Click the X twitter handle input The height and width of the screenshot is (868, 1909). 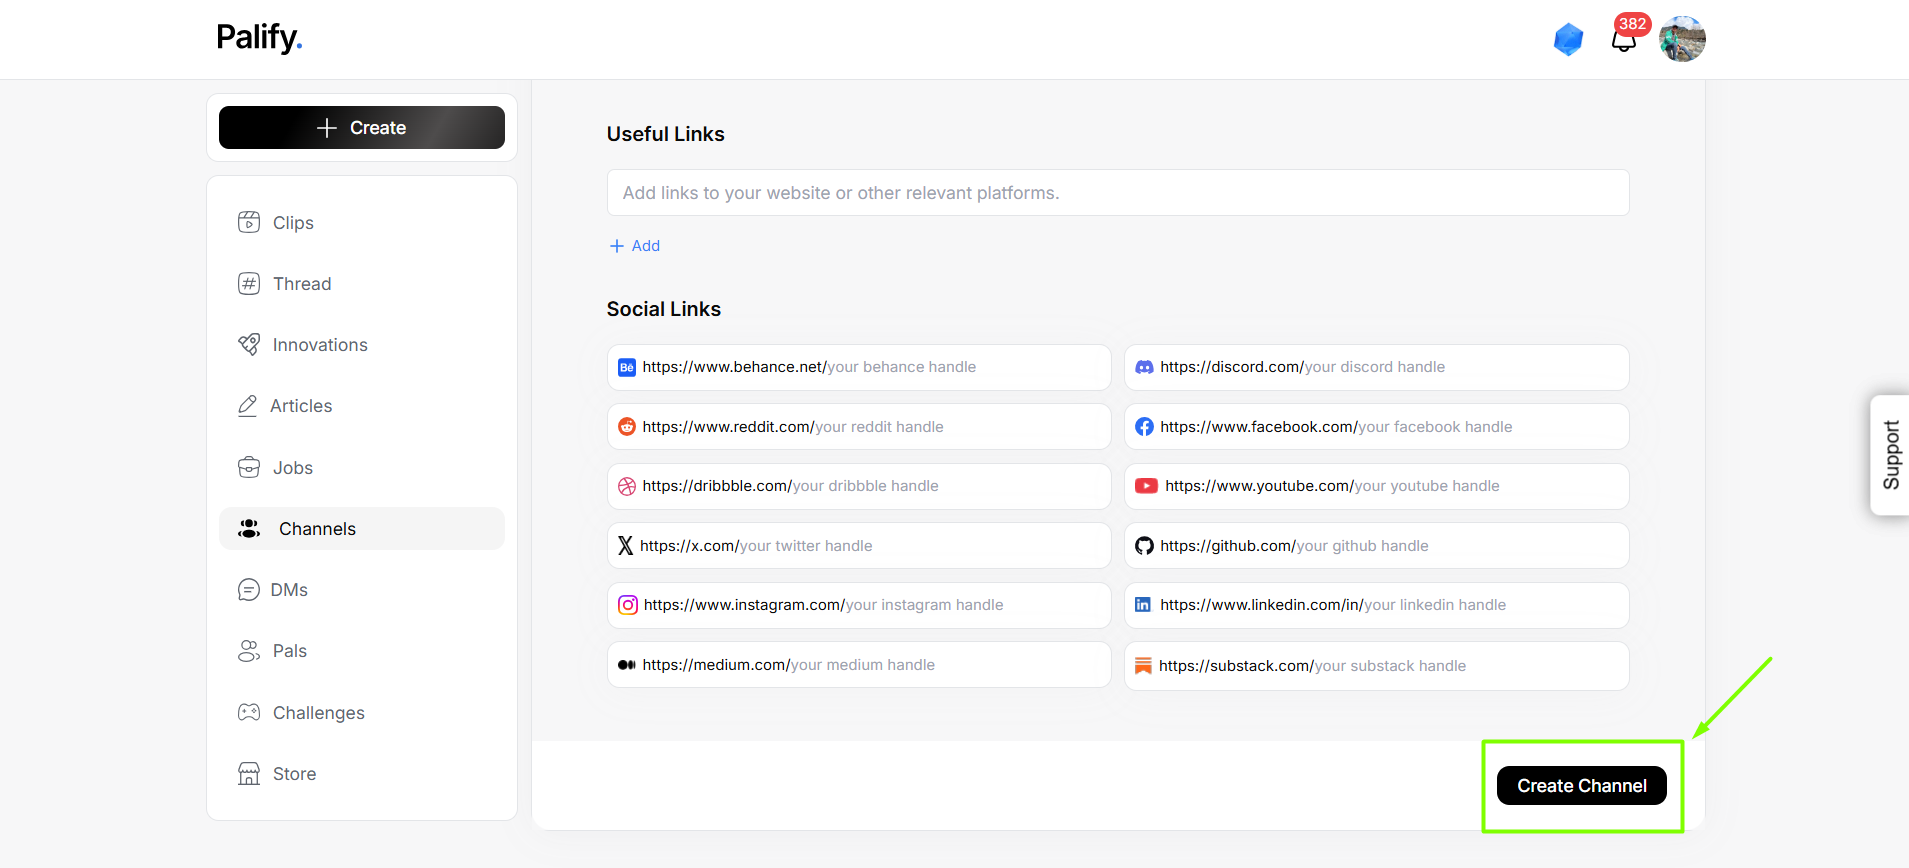click(859, 546)
